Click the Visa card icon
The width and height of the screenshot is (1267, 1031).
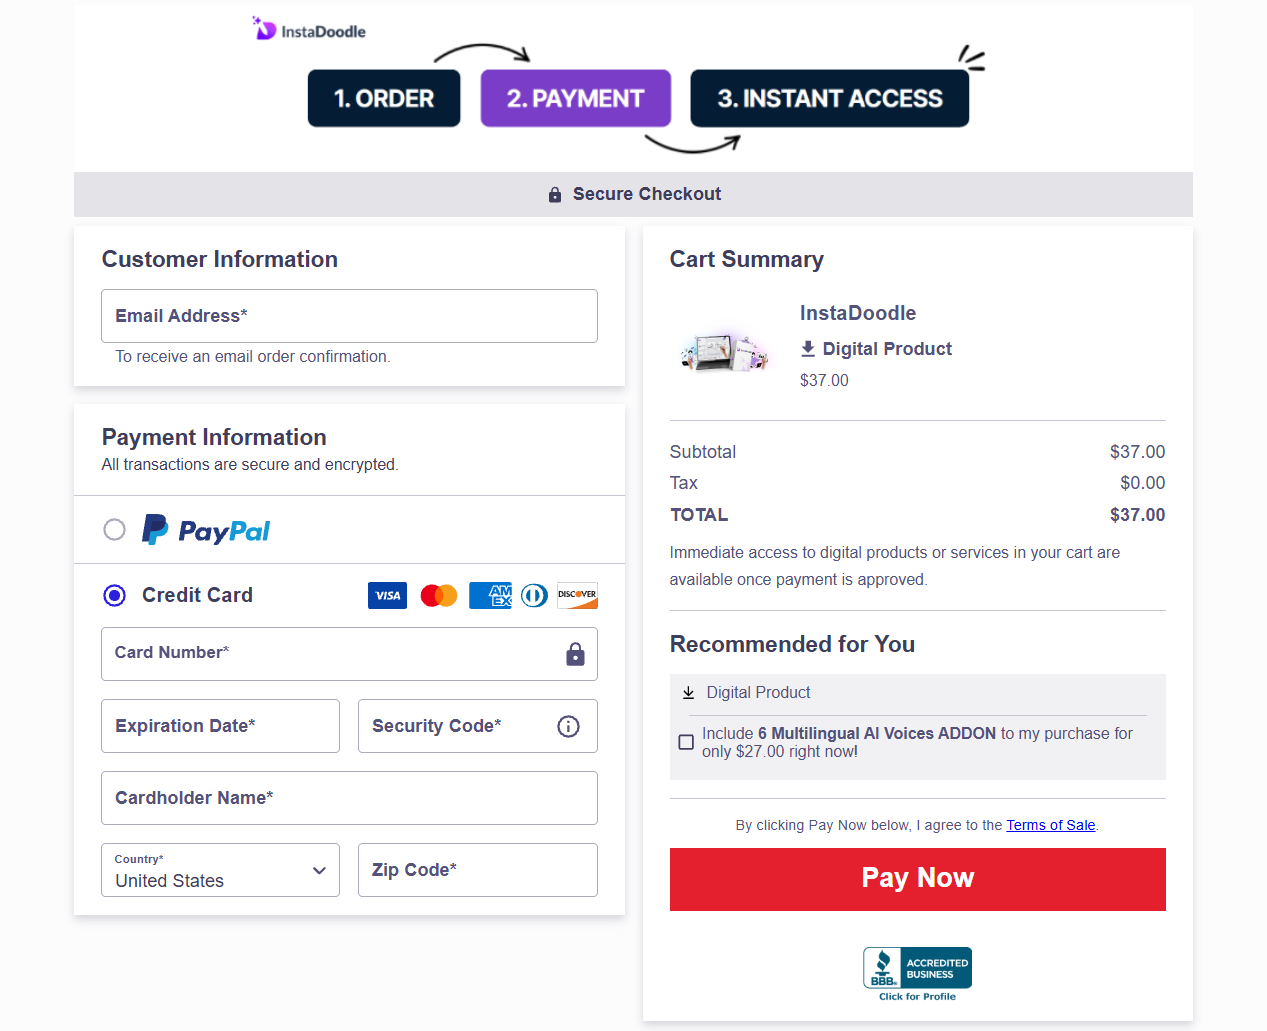coord(387,596)
